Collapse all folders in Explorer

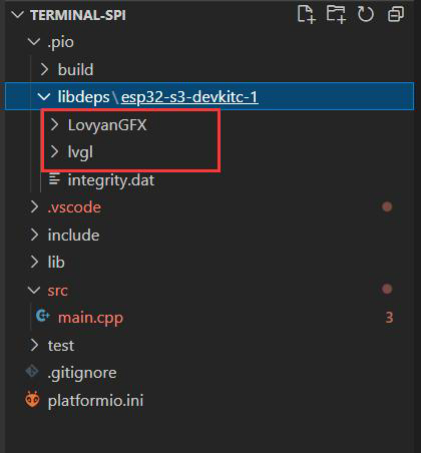pos(396,15)
